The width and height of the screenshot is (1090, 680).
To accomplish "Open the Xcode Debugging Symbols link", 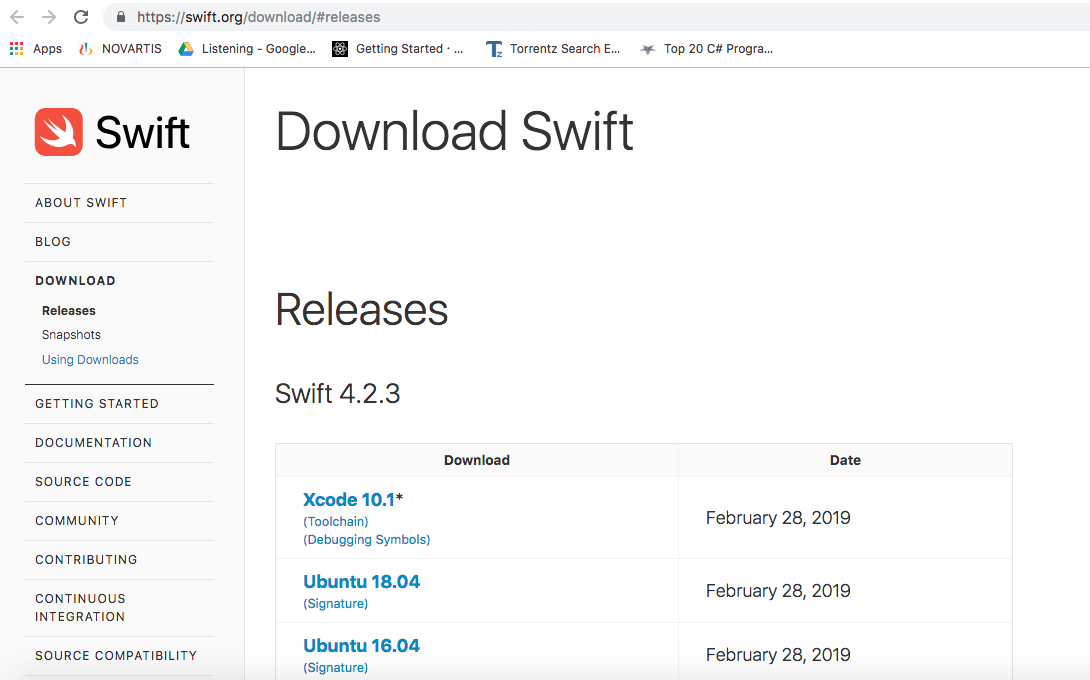I will 366,540.
